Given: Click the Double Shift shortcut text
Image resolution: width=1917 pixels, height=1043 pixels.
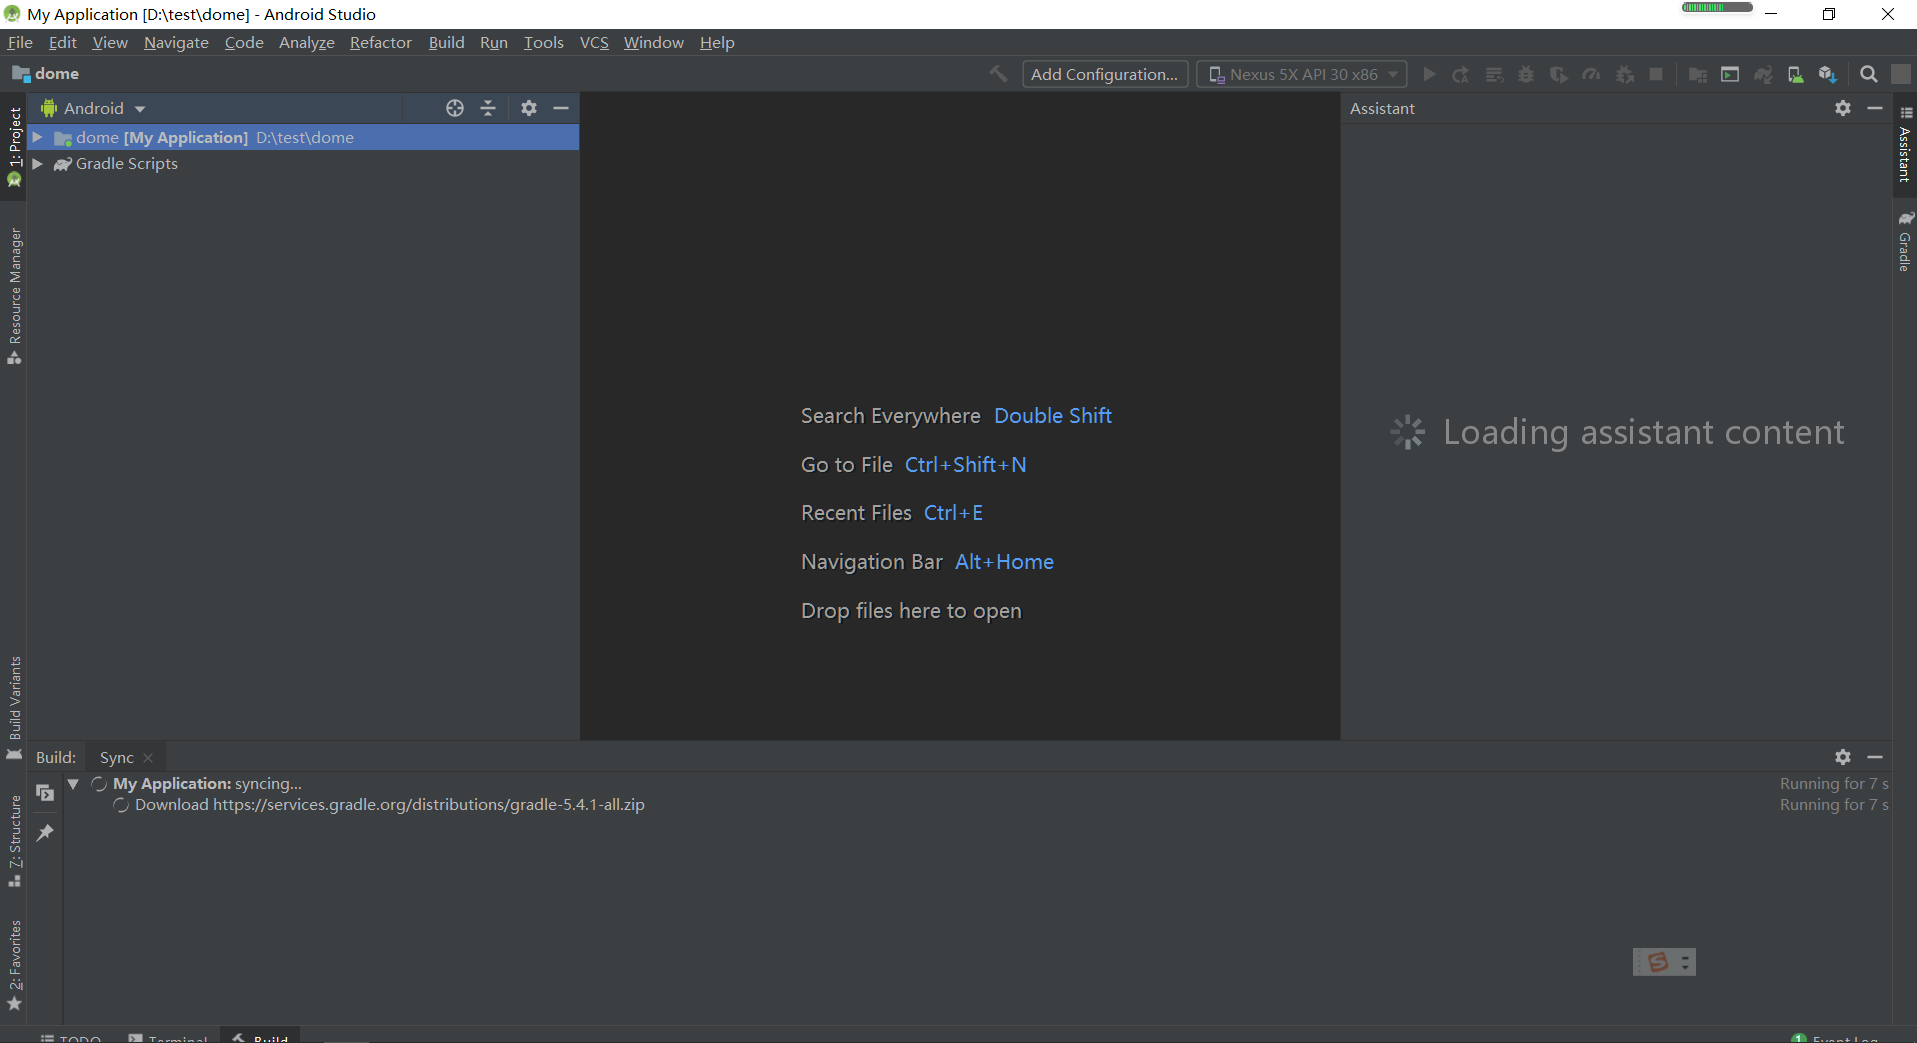Looking at the screenshot, I should [x=1053, y=416].
